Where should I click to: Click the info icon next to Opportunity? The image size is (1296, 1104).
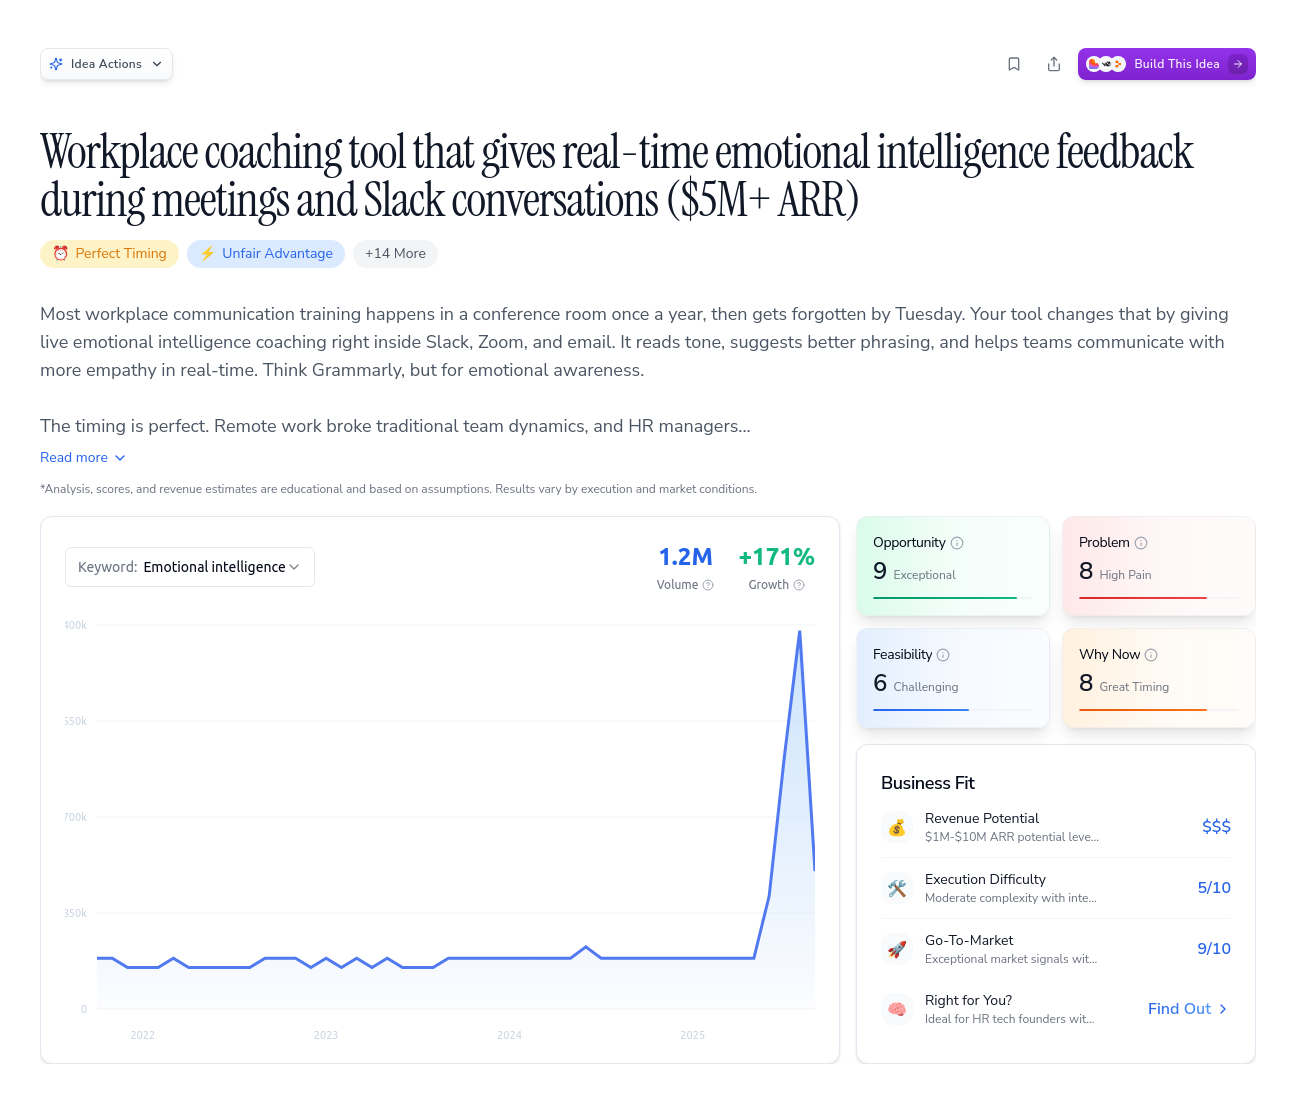[x=957, y=542]
